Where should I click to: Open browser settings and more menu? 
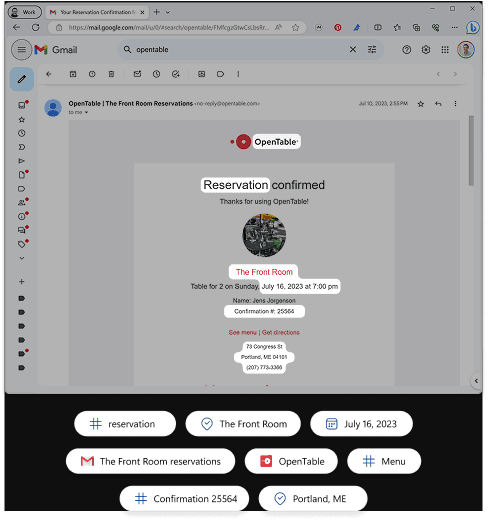[x=454, y=28]
